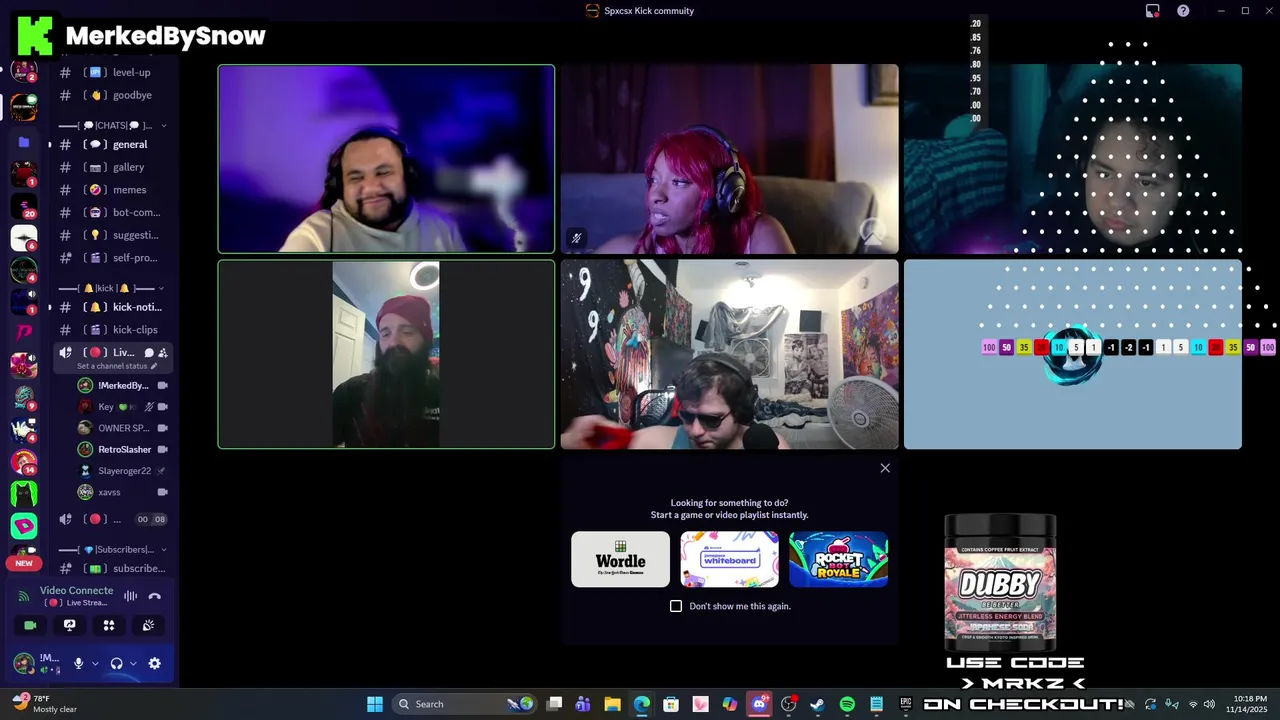The image size is (1280, 720).
Task: Open the gallery channel
Action: coord(114,167)
